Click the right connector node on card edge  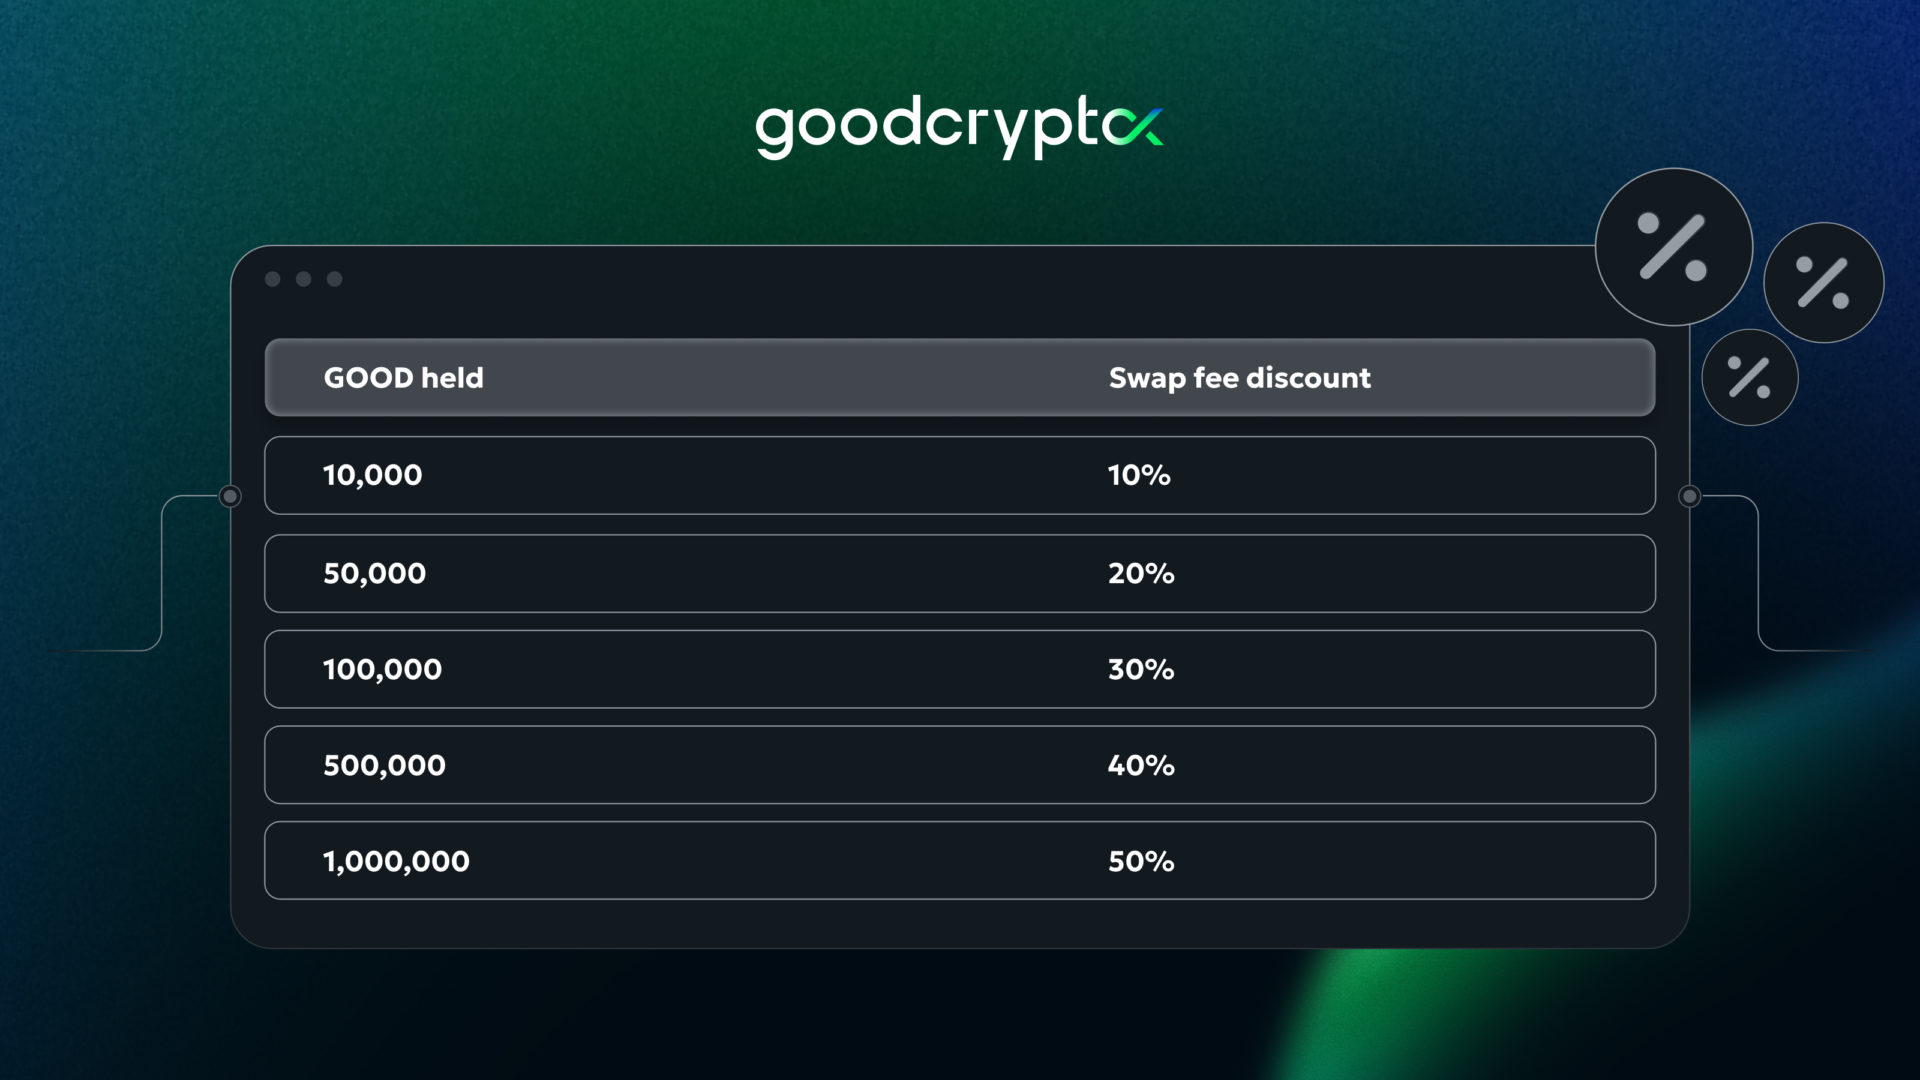pos(1689,496)
